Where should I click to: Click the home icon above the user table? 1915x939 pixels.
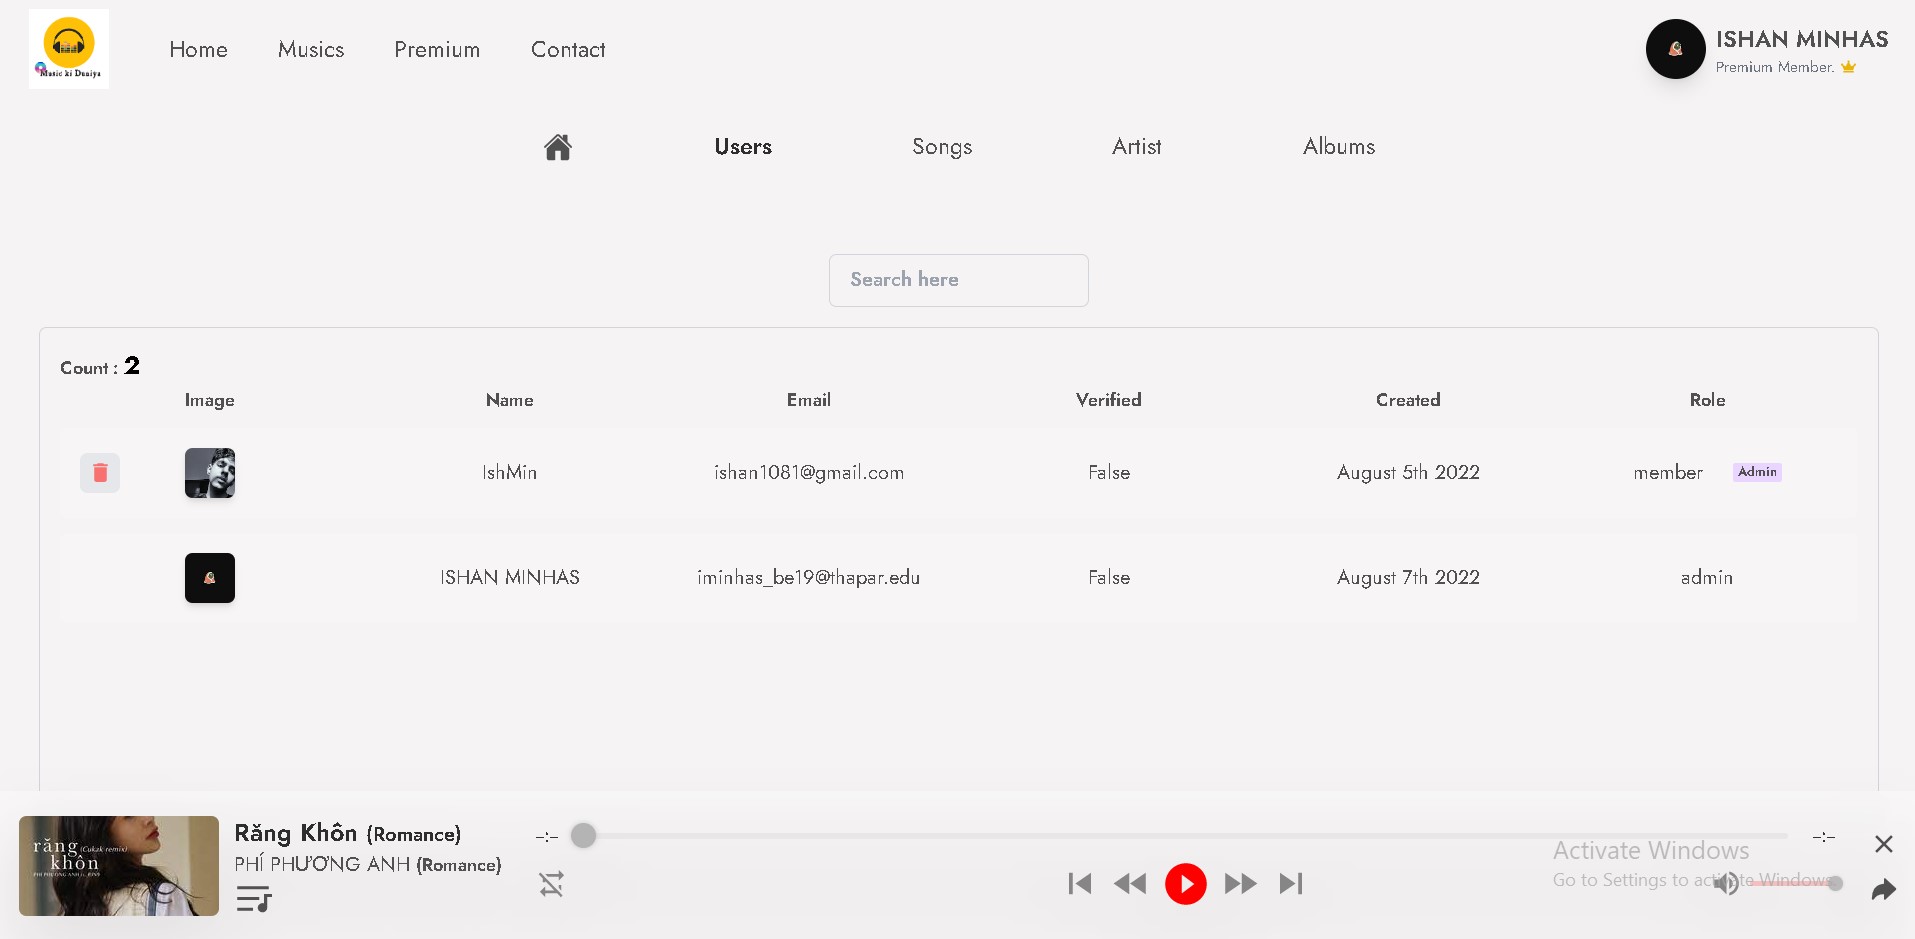[557, 147]
